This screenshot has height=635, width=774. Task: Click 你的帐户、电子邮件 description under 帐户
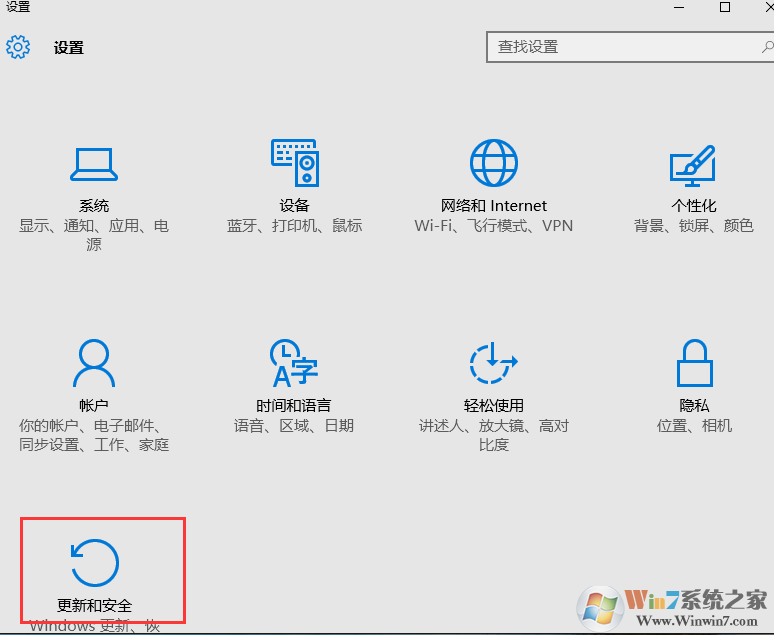tap(94, 426)
